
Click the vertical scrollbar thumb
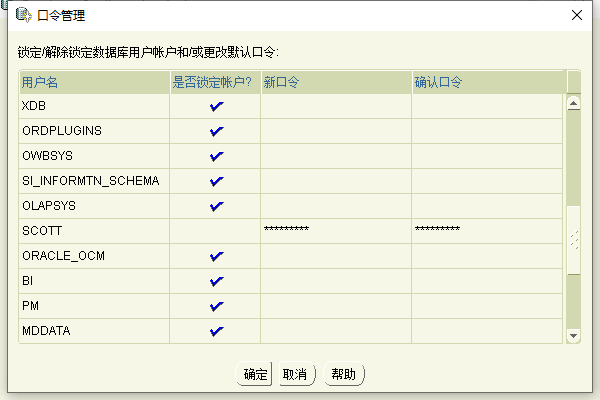coord(573,240)
